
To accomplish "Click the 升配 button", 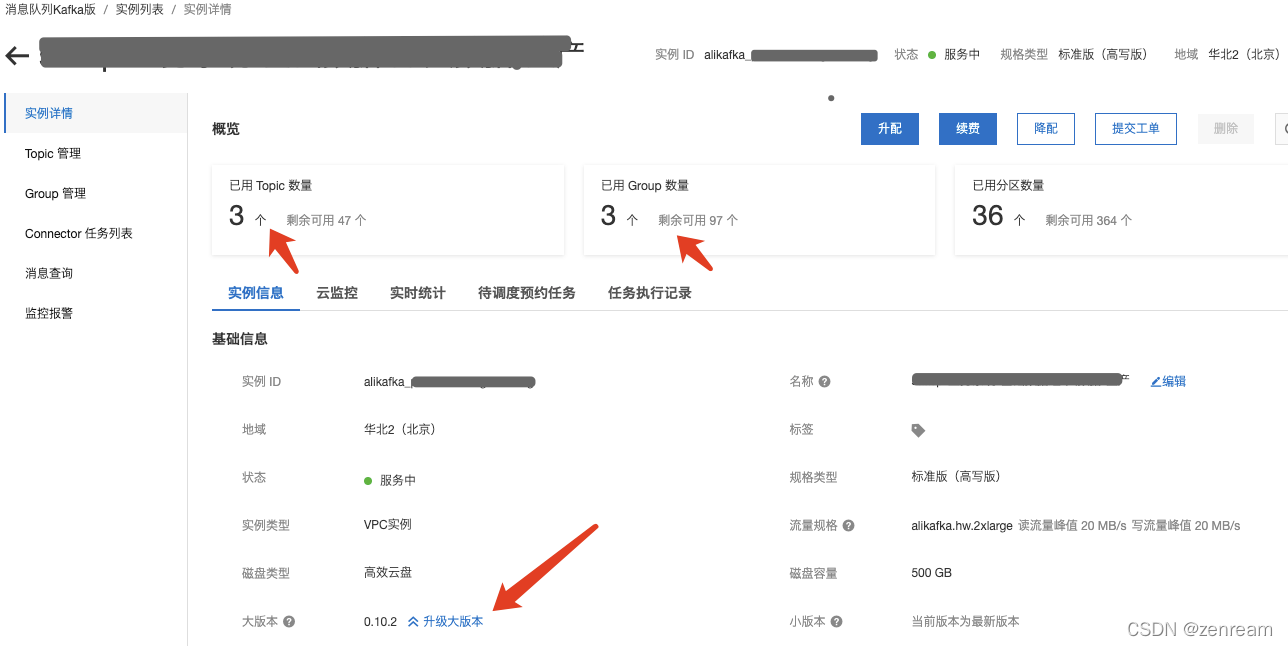I will pos(889,128).
